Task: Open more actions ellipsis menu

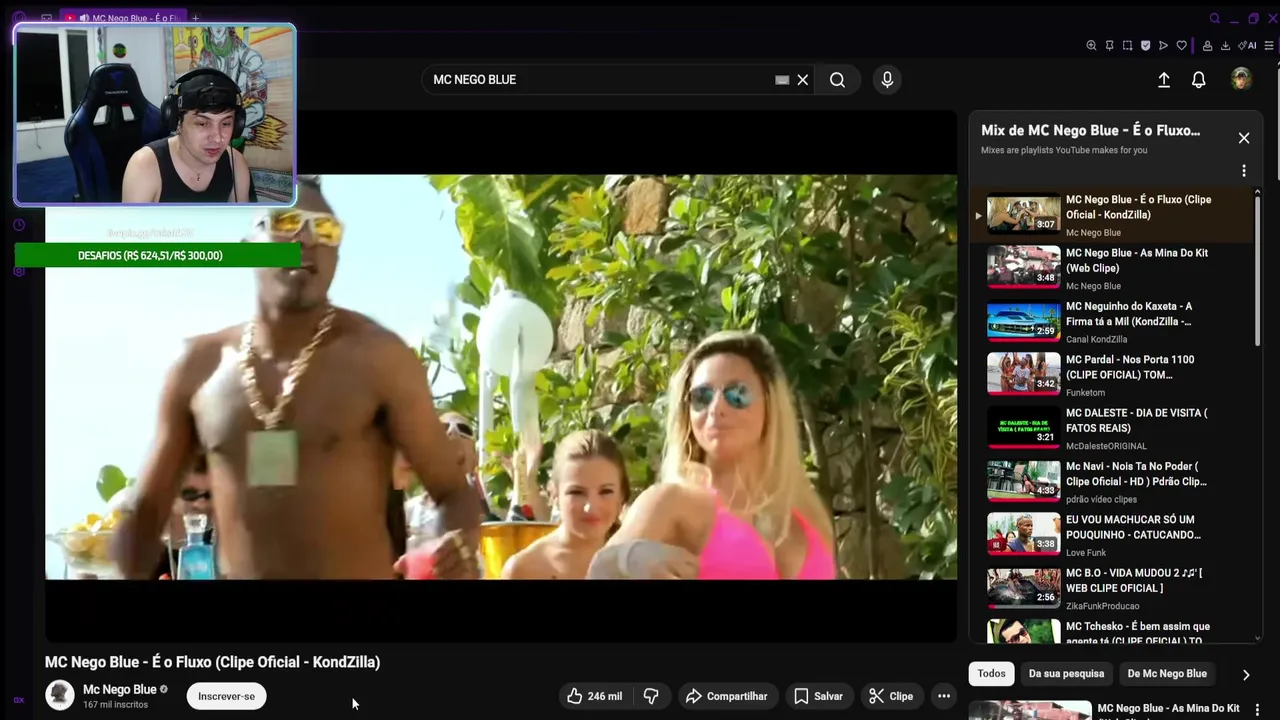Action: (943, 696)
